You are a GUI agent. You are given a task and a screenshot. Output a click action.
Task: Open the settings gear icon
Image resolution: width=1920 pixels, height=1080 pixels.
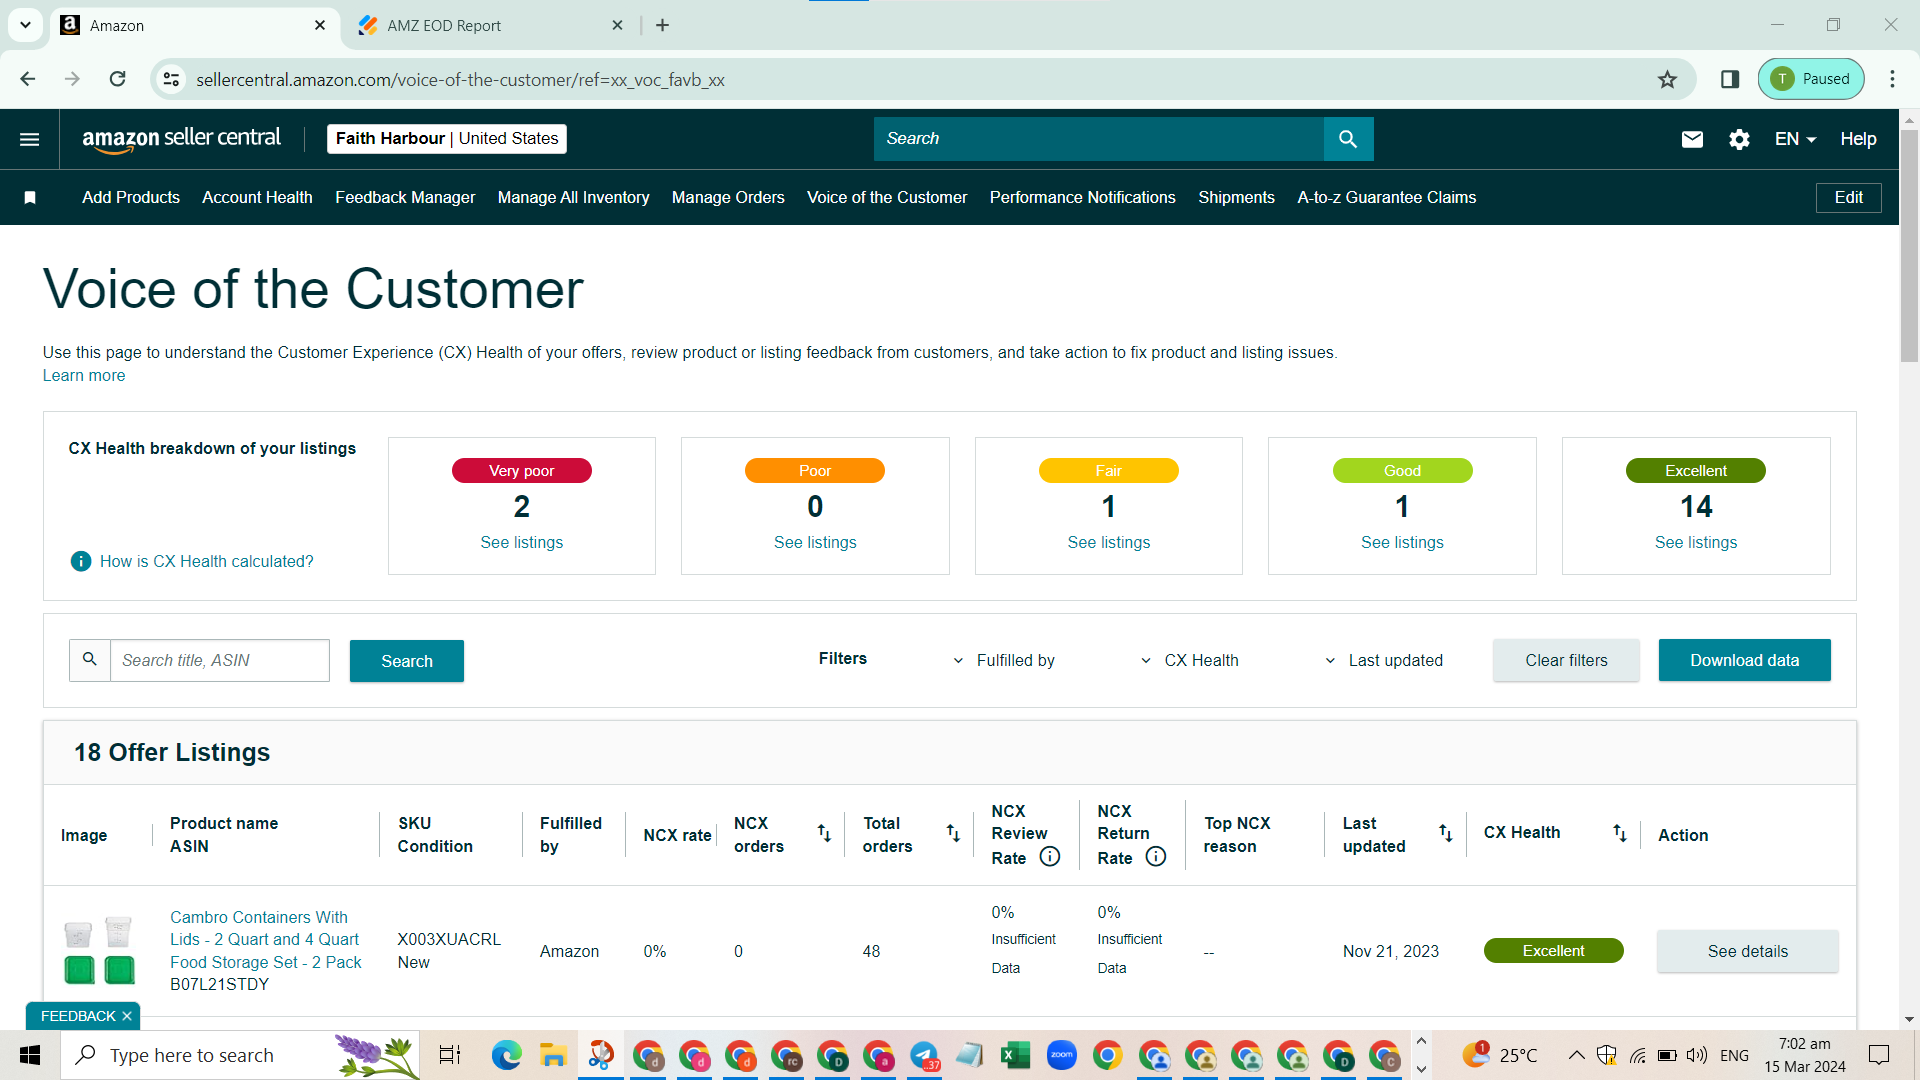point(1739,139)
